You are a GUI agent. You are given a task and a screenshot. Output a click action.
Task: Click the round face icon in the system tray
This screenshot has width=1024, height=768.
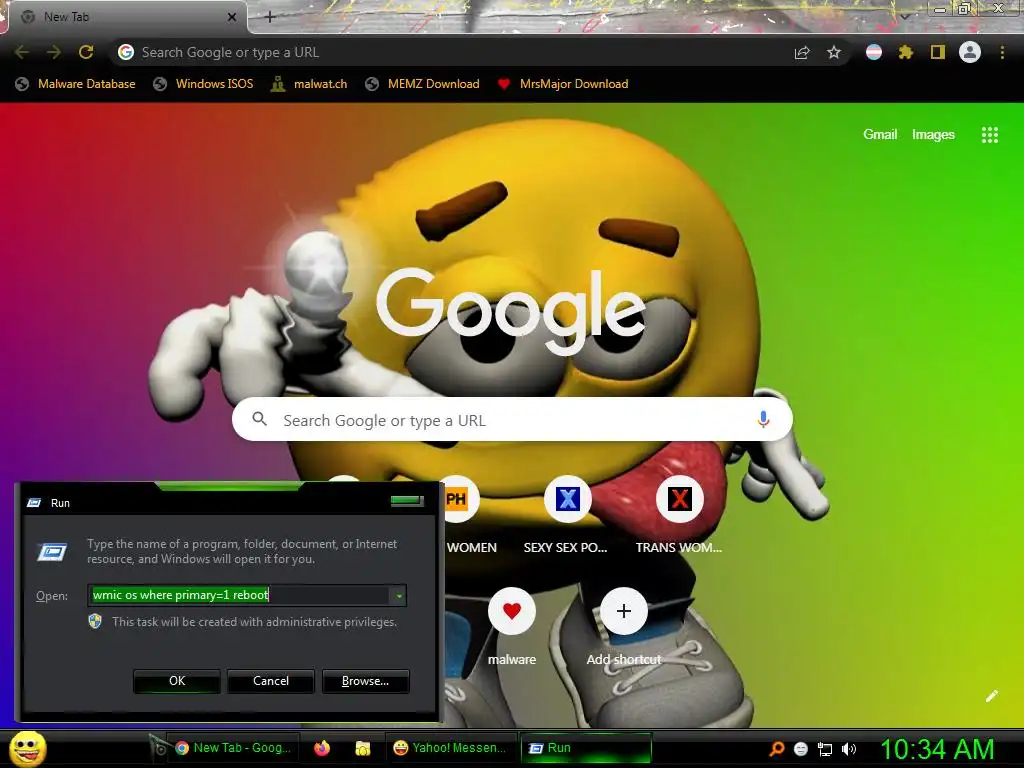[801, 749]
